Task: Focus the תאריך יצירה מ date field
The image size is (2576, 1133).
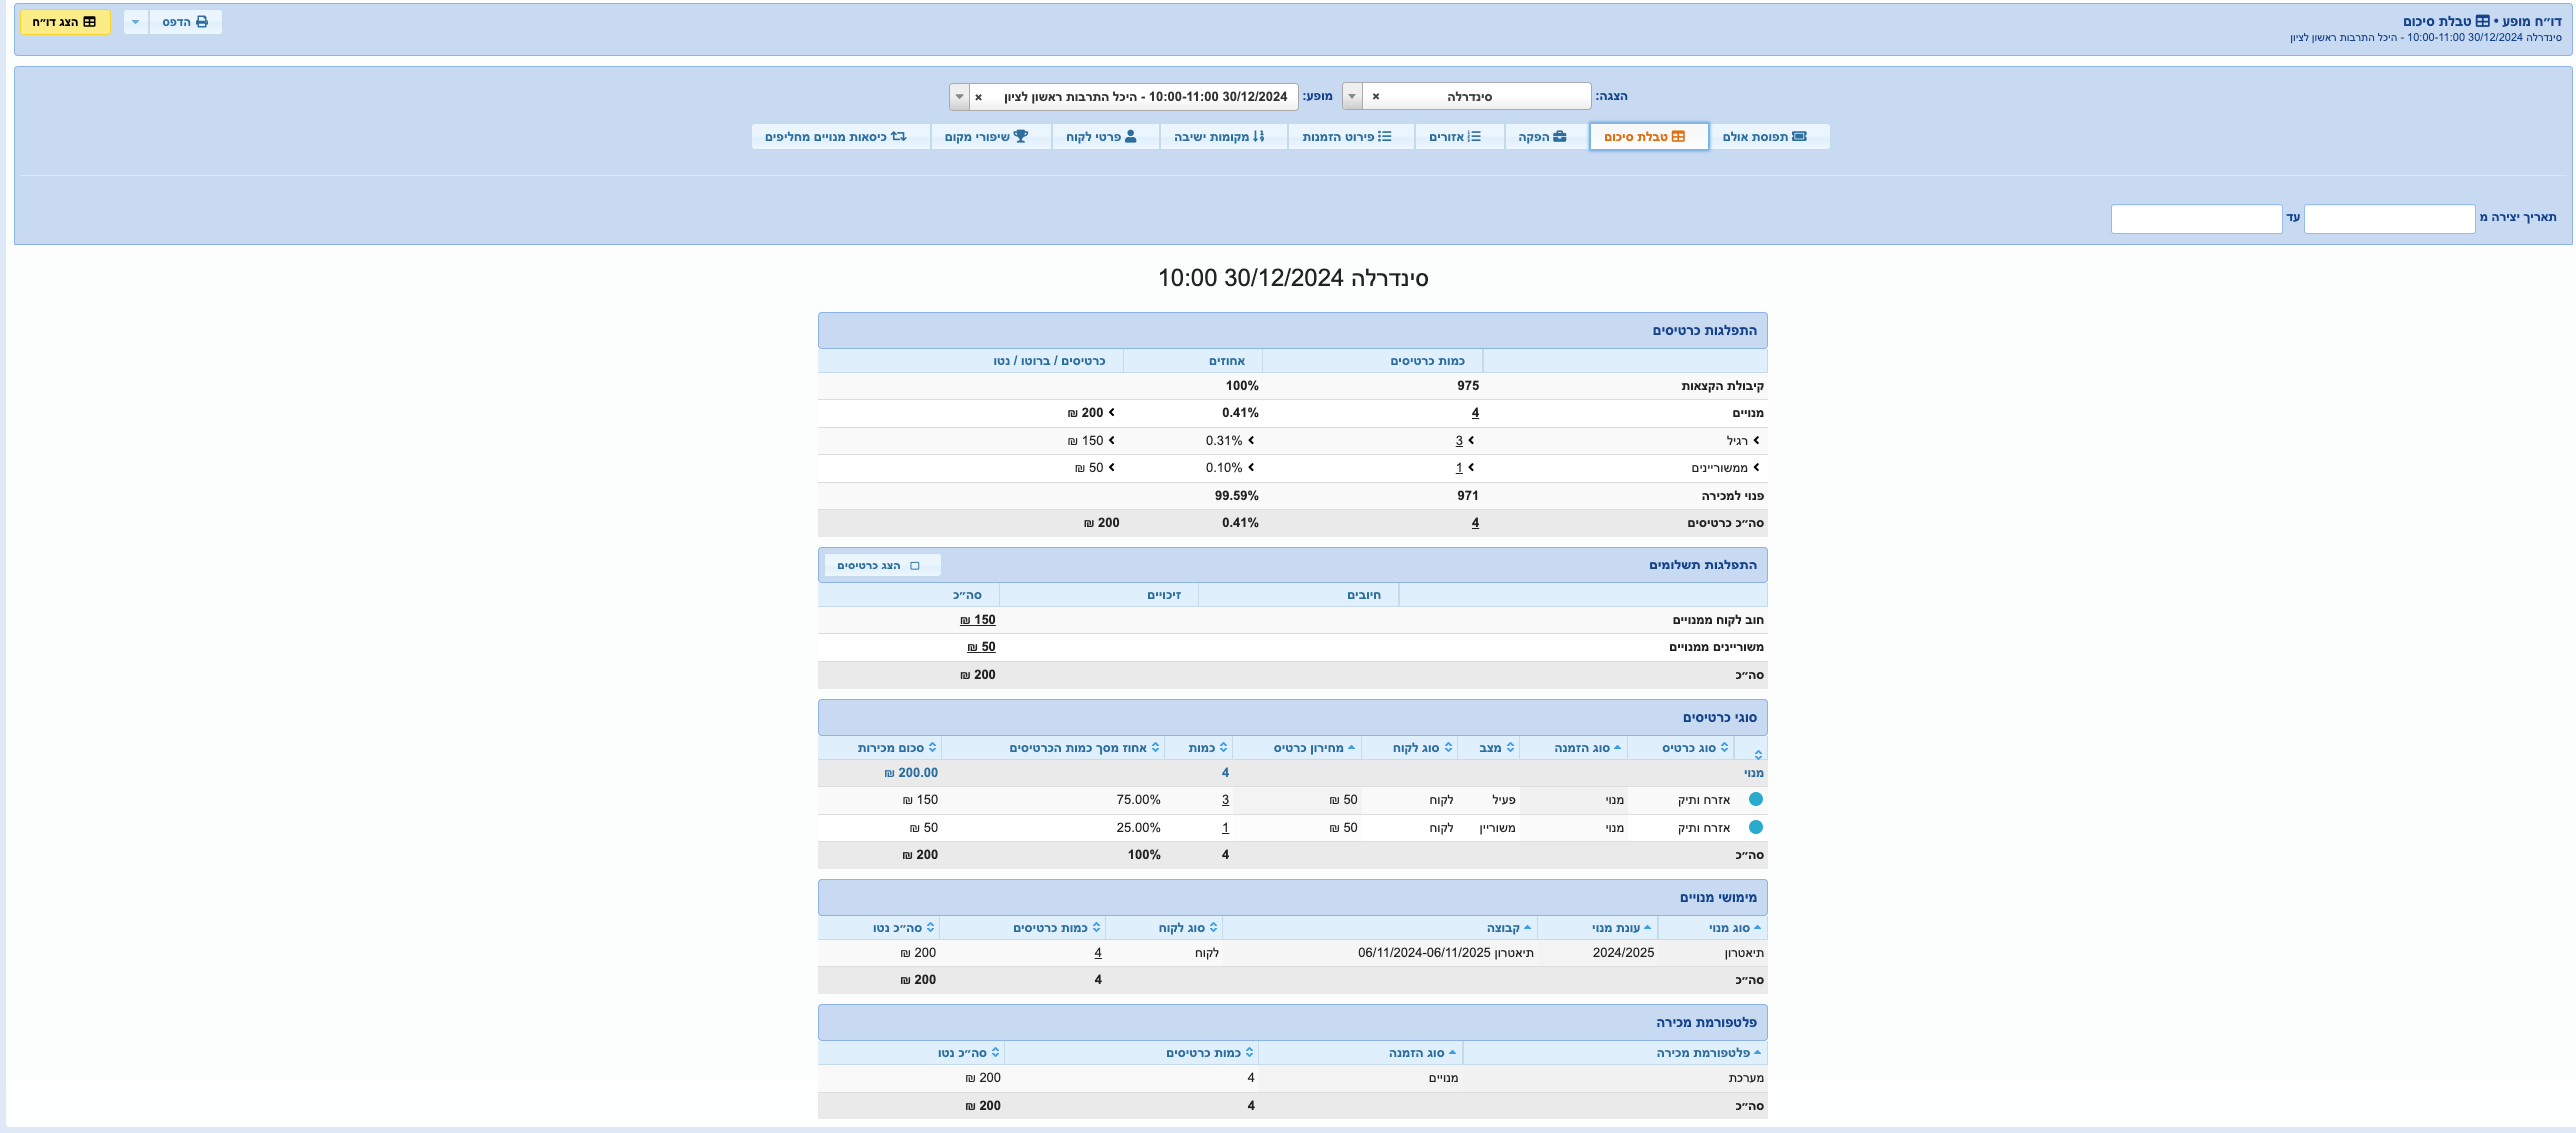Action: coord(2389,218)
